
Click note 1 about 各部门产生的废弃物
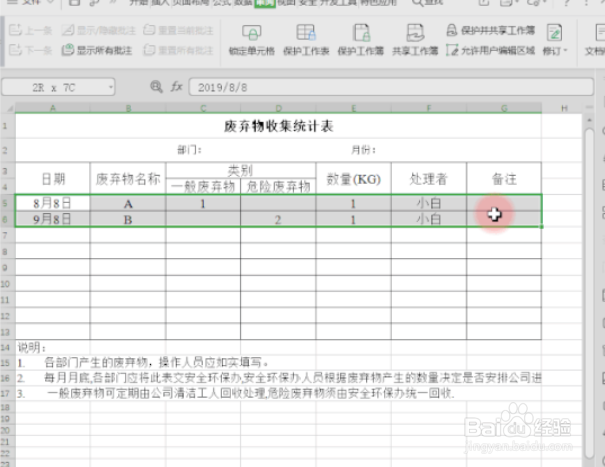click(144, 362)
